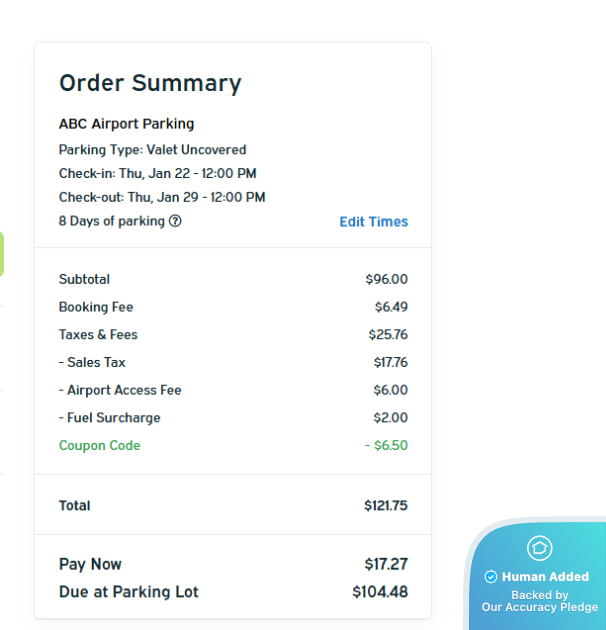Select the ABC Airport Parking name
Screen dimensions: 606x630
tap(126, 124)
